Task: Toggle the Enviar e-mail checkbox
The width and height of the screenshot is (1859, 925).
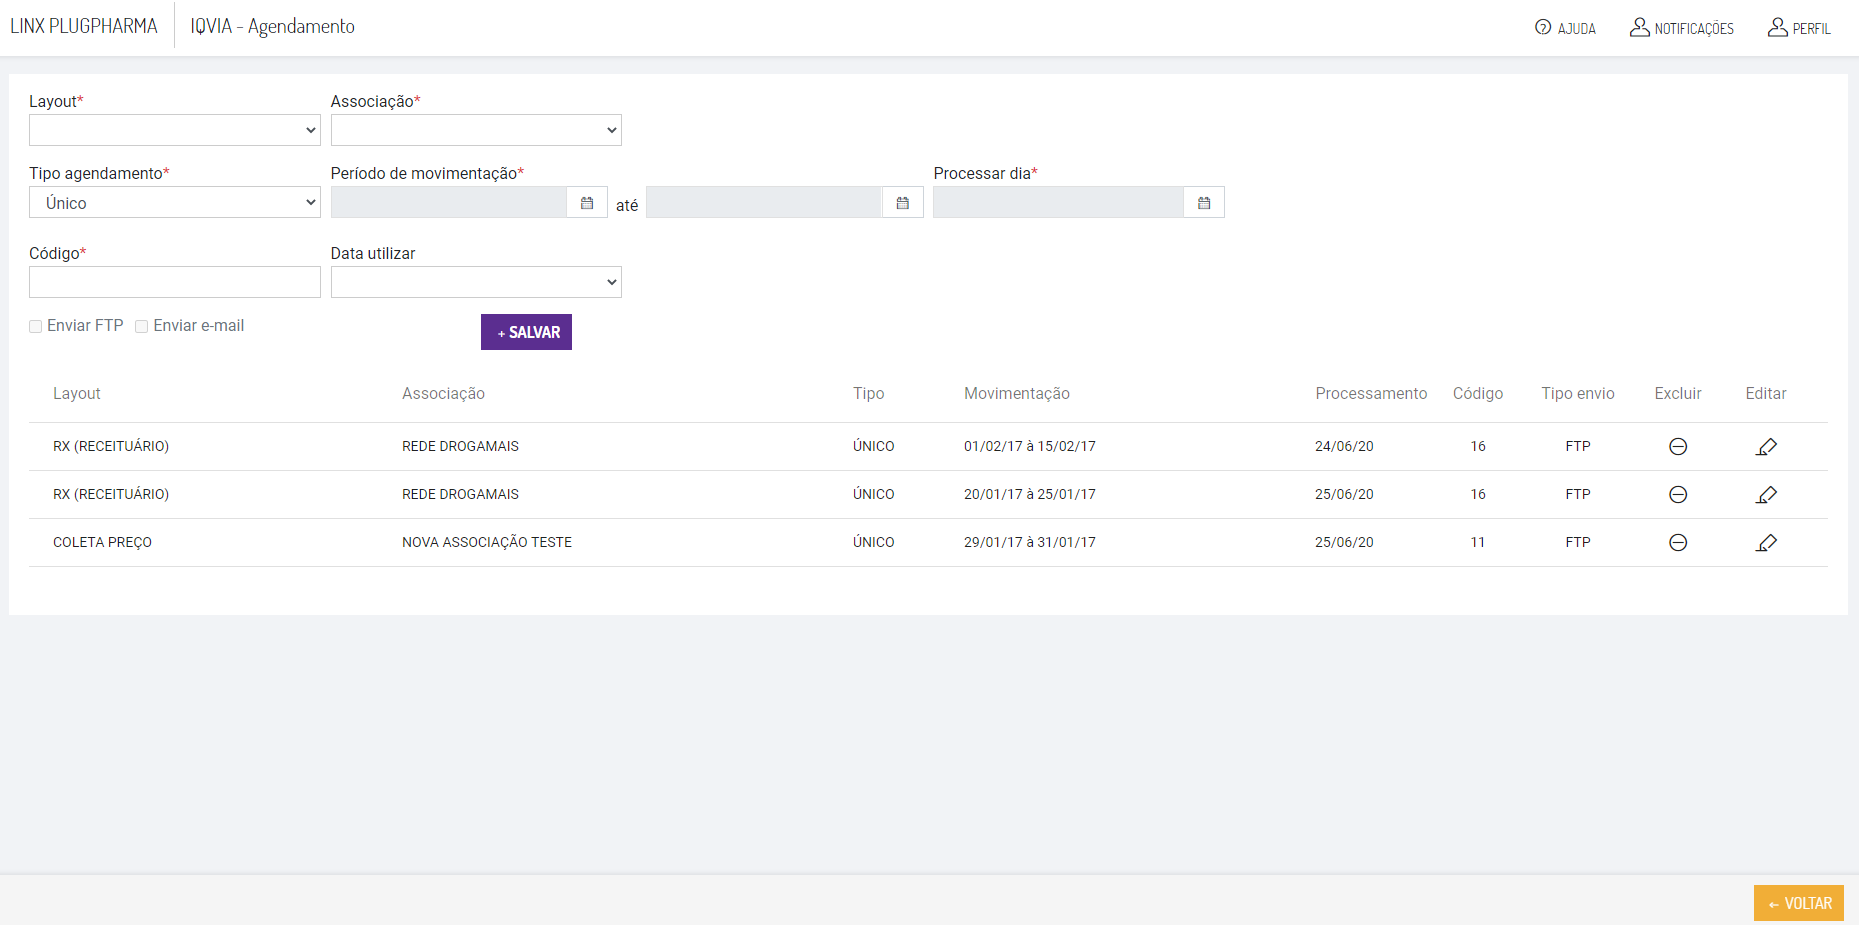Action: click(x=142, y=327)
